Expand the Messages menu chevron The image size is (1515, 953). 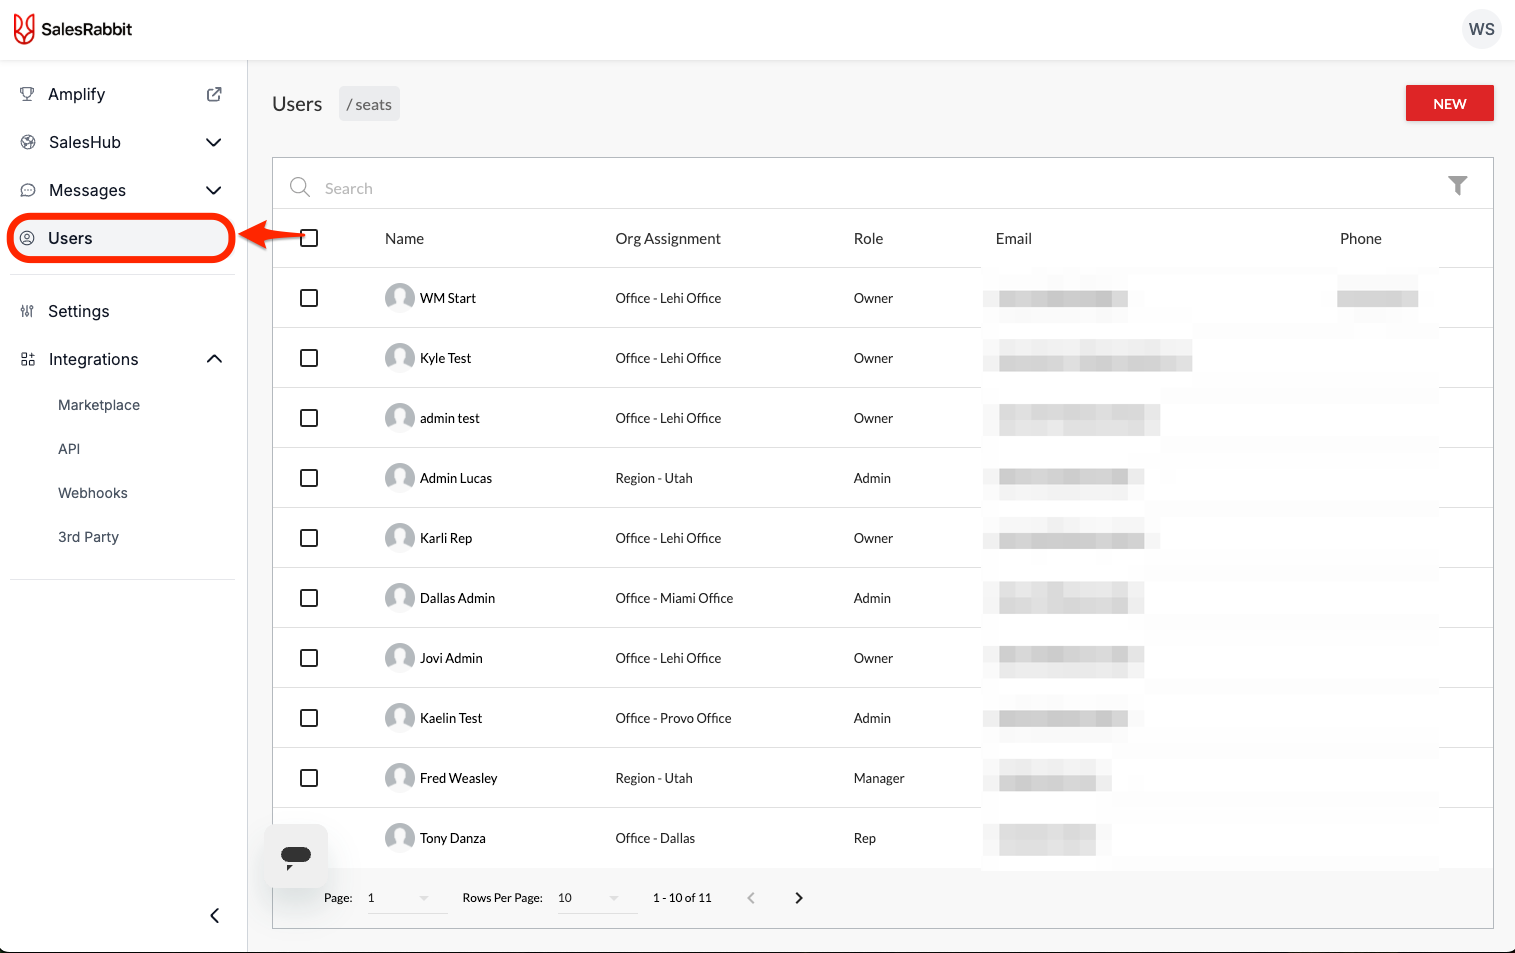(x=213, y=190)
